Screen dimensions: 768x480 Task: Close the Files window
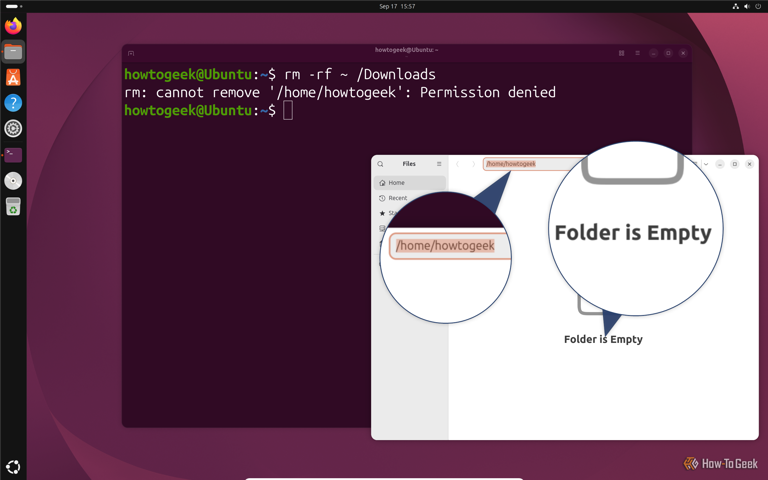[x=749, y=164]
